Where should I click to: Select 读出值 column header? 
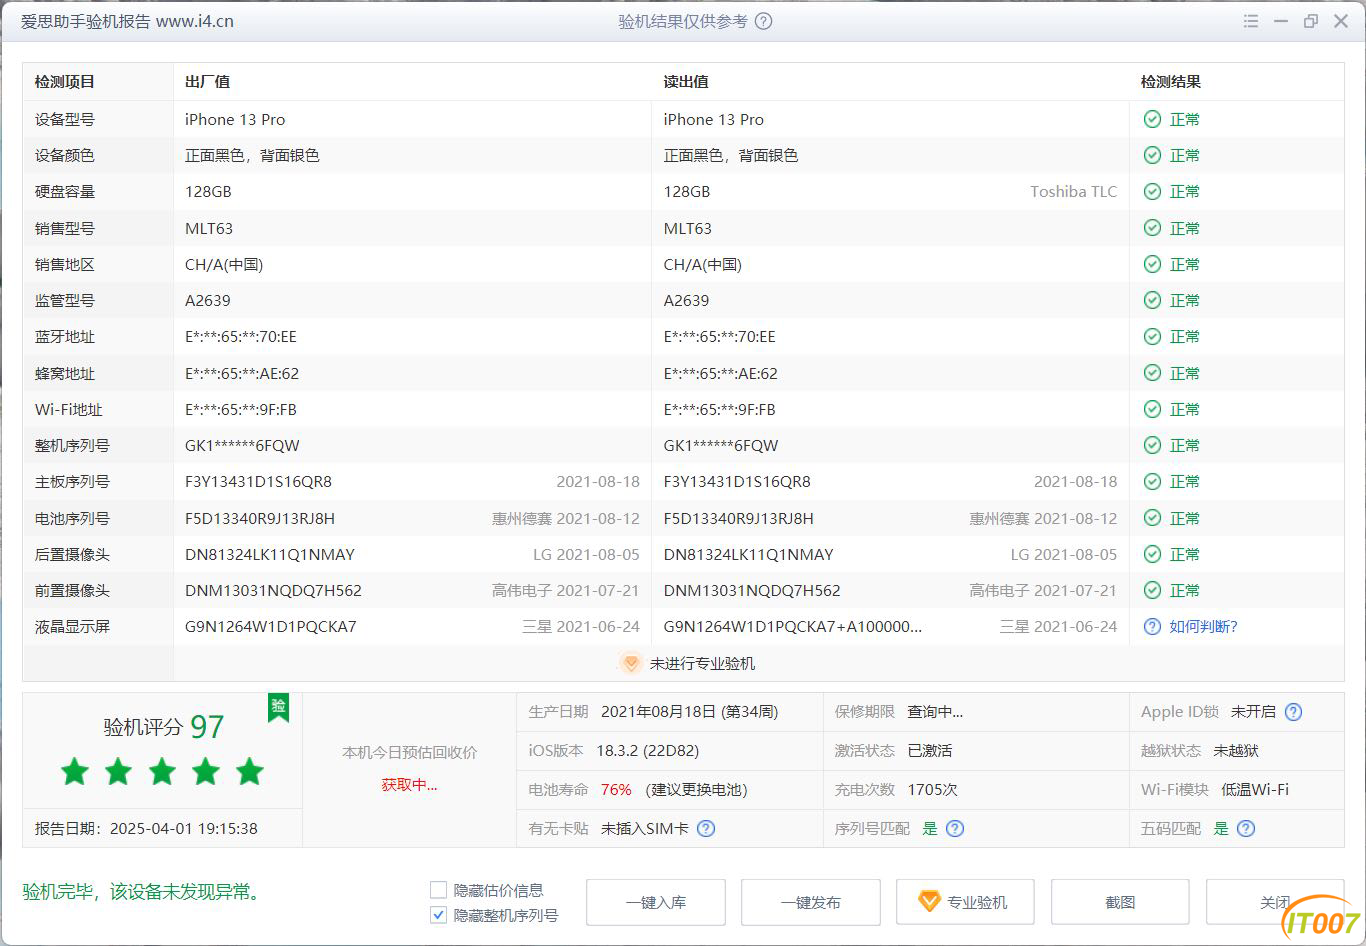(x=686, y=82)
